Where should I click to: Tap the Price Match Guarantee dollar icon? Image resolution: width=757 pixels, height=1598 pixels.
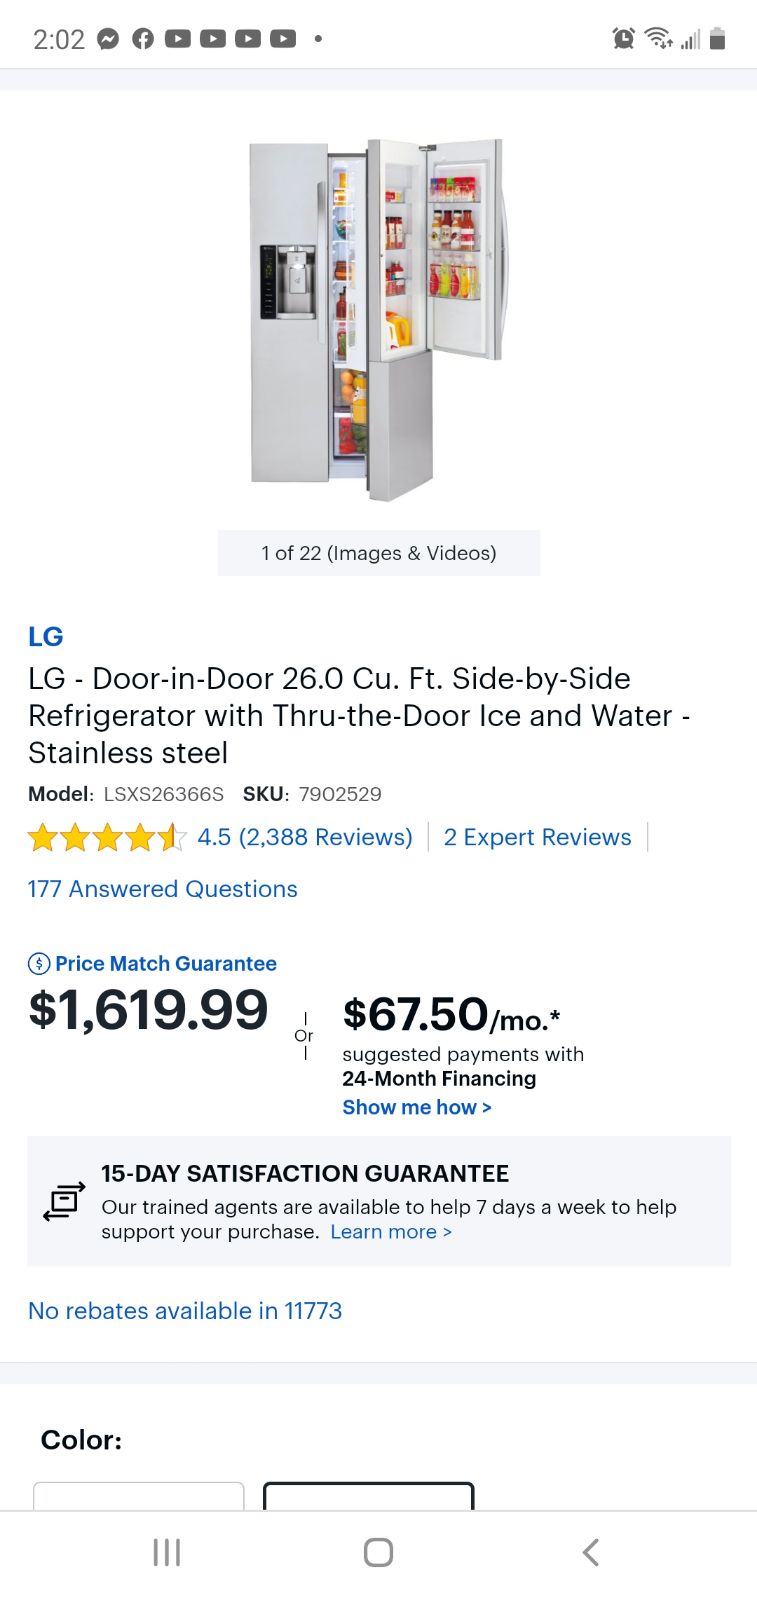(39, 964)
